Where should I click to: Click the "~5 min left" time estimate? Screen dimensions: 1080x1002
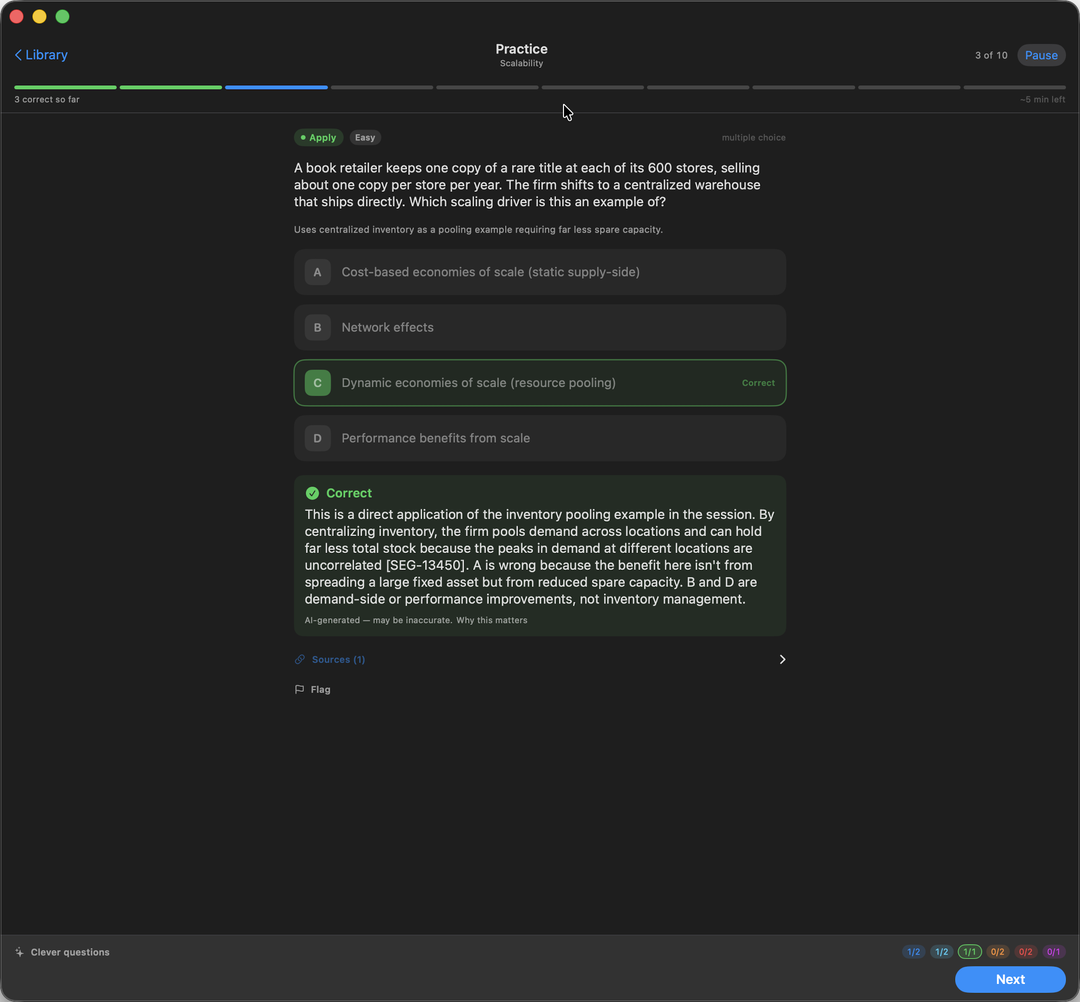click(x=1042, y=100)
